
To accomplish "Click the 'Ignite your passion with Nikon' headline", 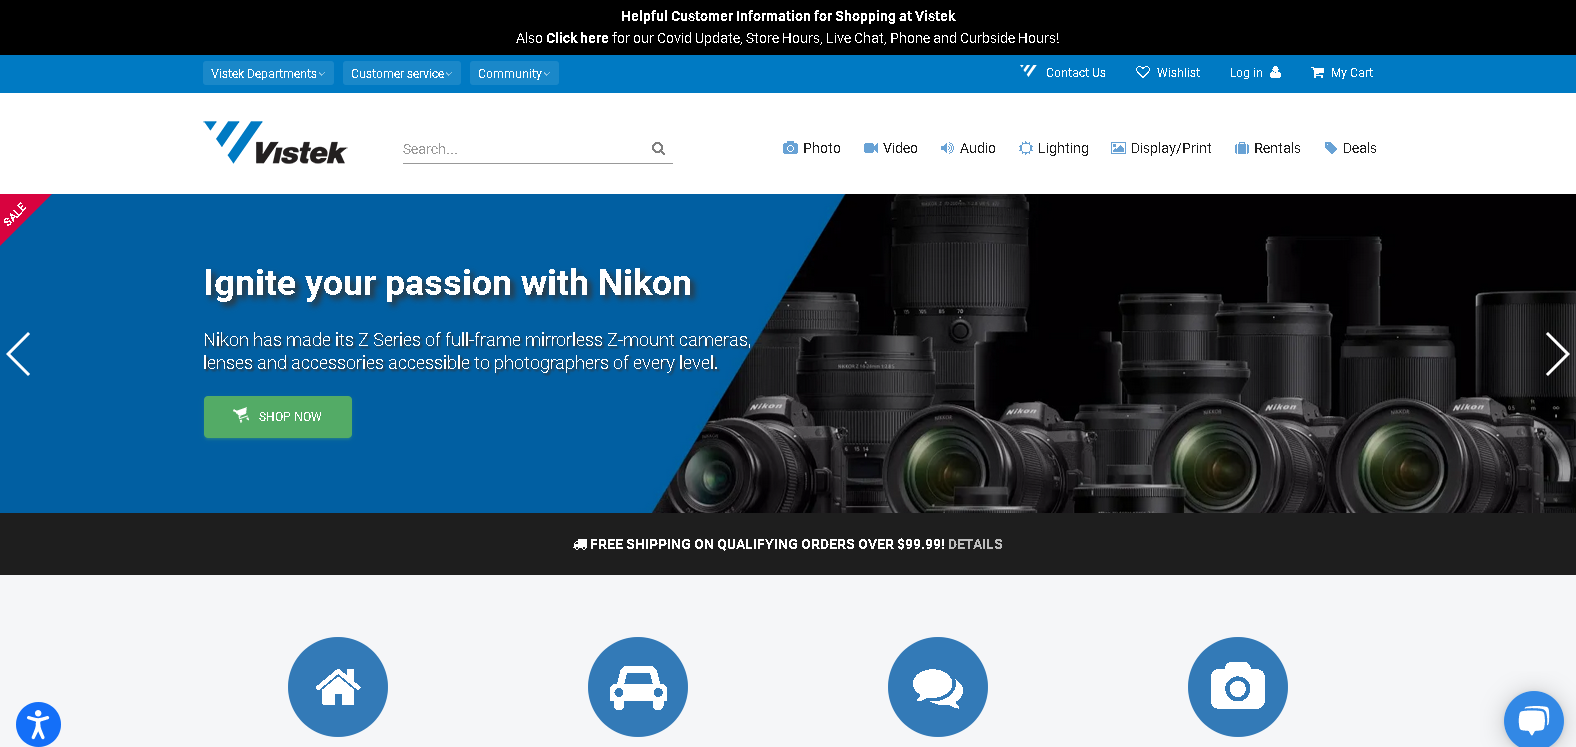I will tap(448, 283).
